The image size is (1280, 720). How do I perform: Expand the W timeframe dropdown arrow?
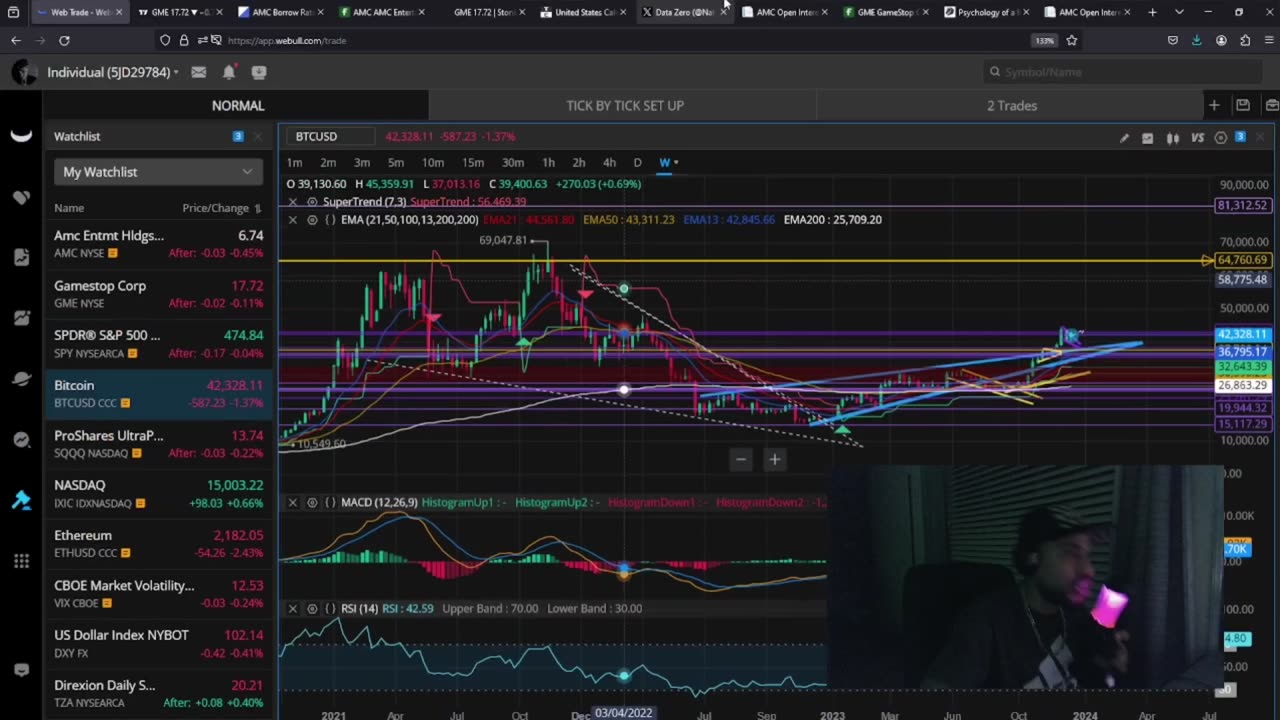(x=676, y=163)
